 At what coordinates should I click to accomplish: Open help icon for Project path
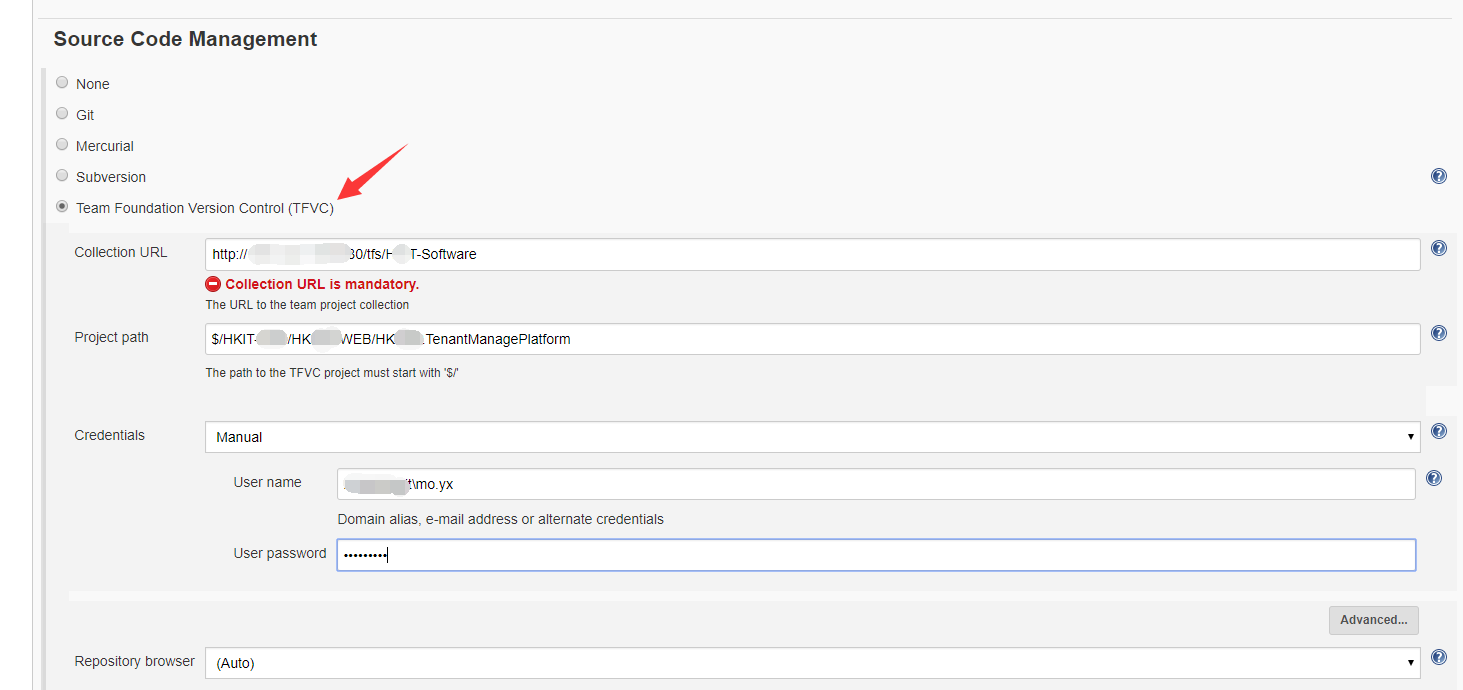(1439, 333)
